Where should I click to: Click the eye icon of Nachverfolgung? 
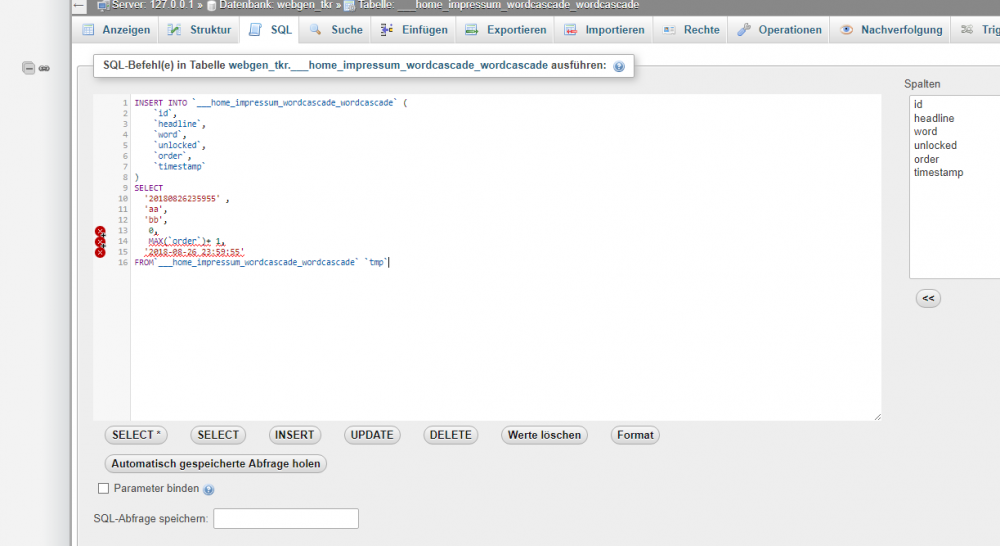(x=846, y=30)
